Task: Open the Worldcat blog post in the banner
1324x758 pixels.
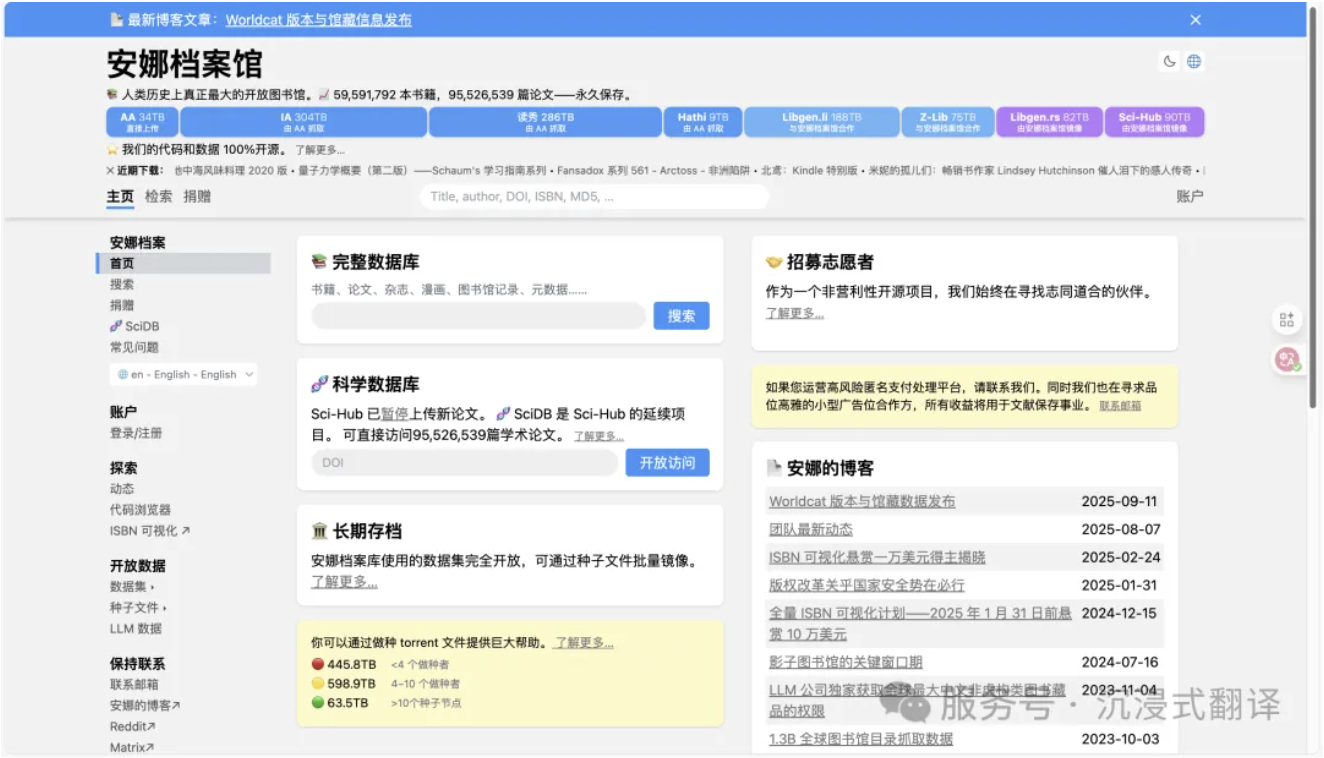Action: click(318, 20)
